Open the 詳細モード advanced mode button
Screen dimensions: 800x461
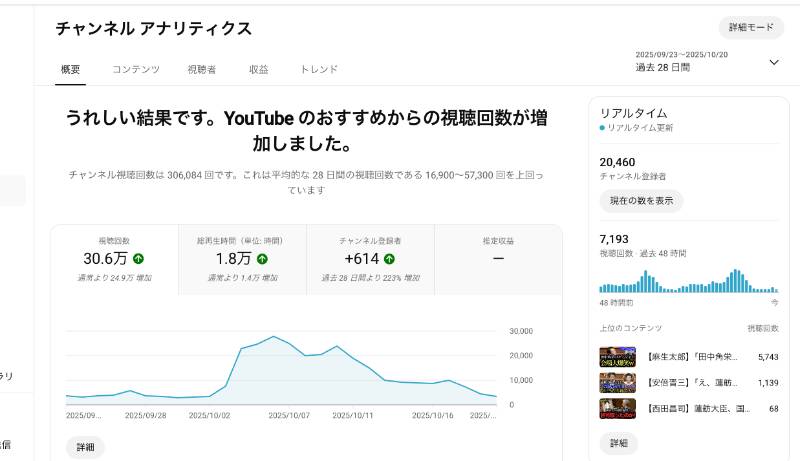pos(751,28)
